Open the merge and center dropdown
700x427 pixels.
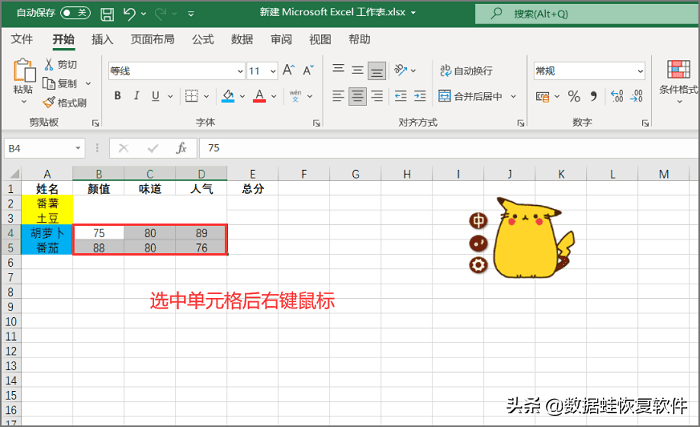[513, 96]
